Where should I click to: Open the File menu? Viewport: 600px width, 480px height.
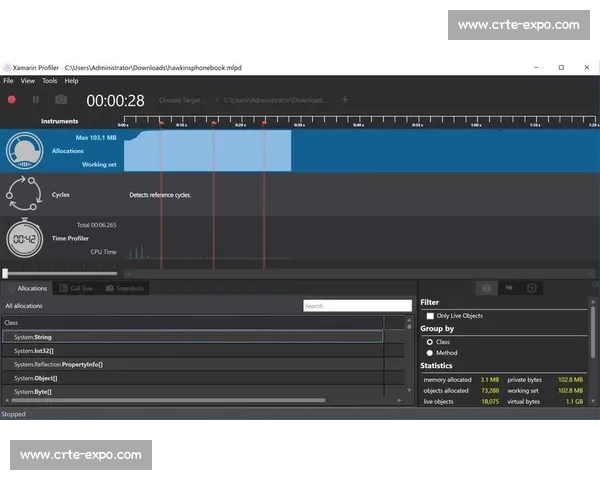pos(8,81)
